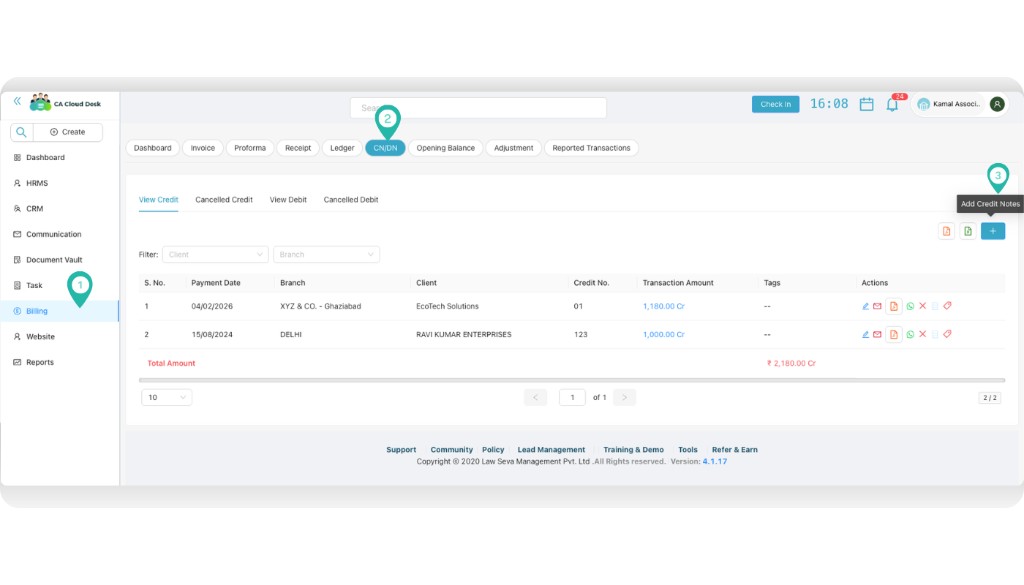Open the View Debit tab
This screenshot has width=1024, height=585.
point(288,198)
